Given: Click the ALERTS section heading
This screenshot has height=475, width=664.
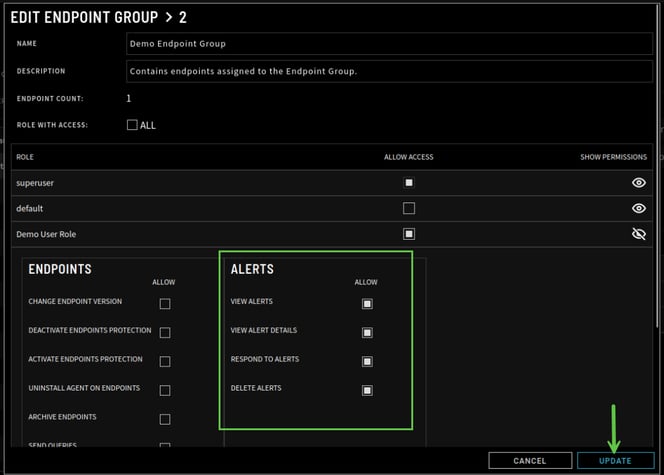Looking at the screenshot, I should [252, 269].
